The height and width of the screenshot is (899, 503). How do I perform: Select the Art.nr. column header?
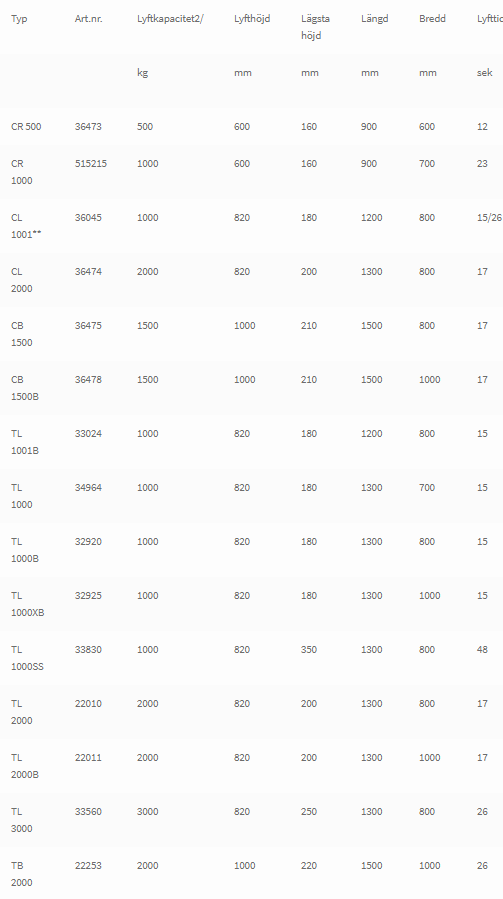(x=88, y=19)
